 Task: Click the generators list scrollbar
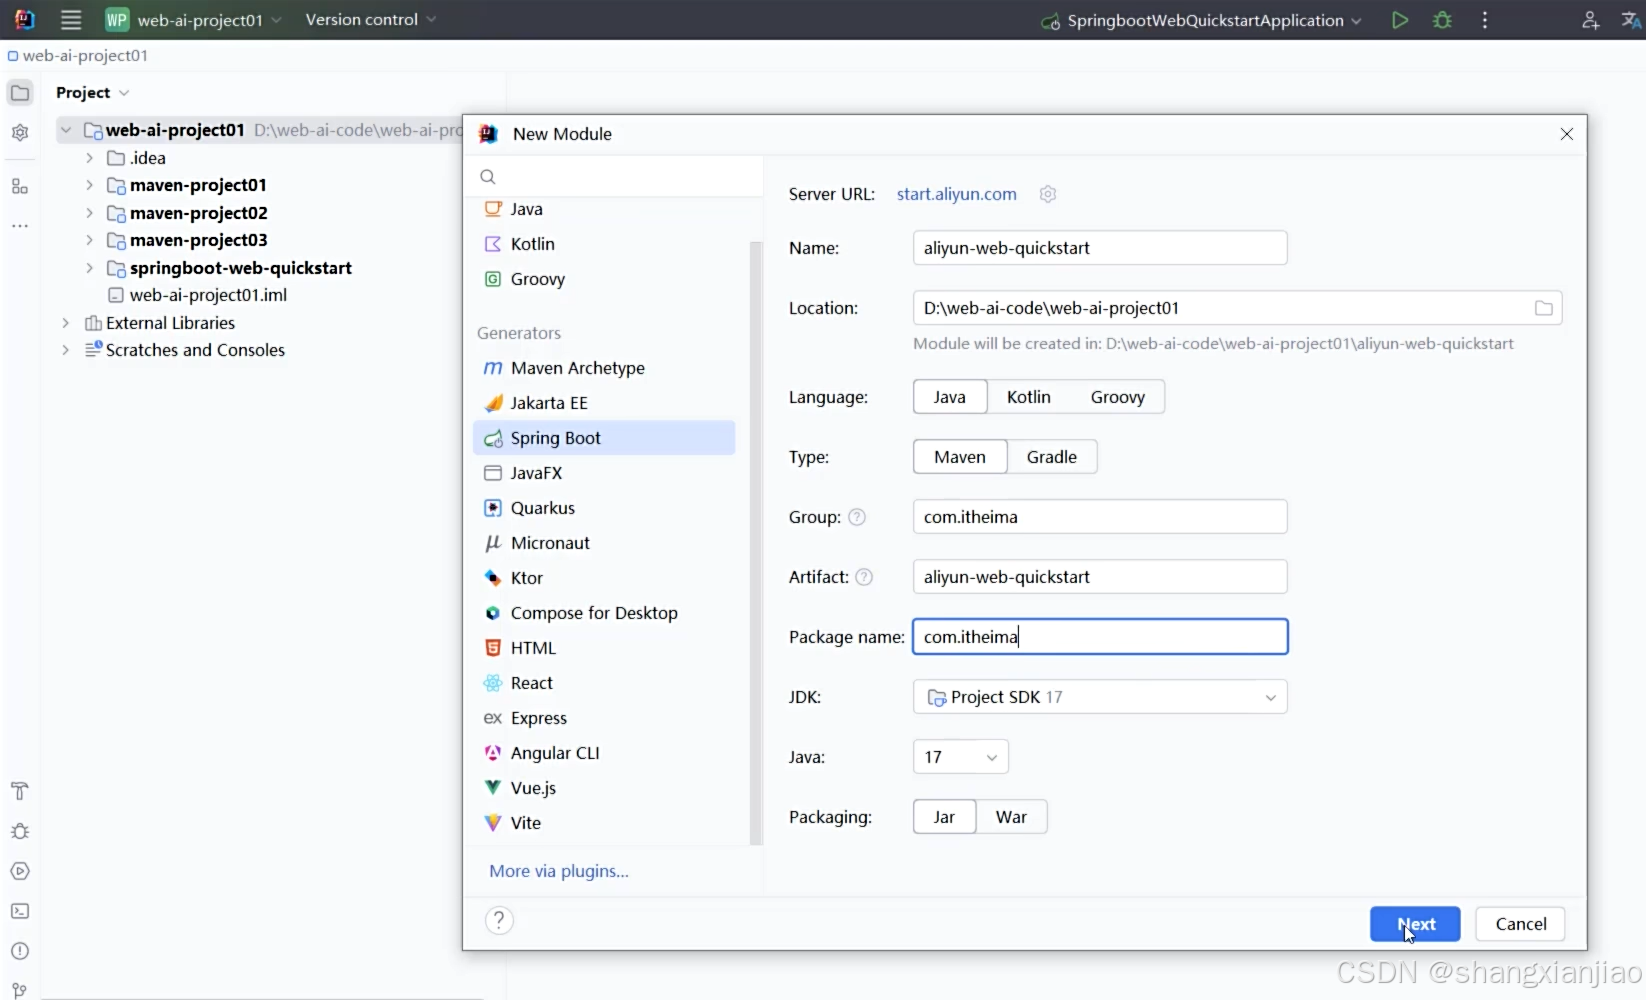tap(756, 542)
